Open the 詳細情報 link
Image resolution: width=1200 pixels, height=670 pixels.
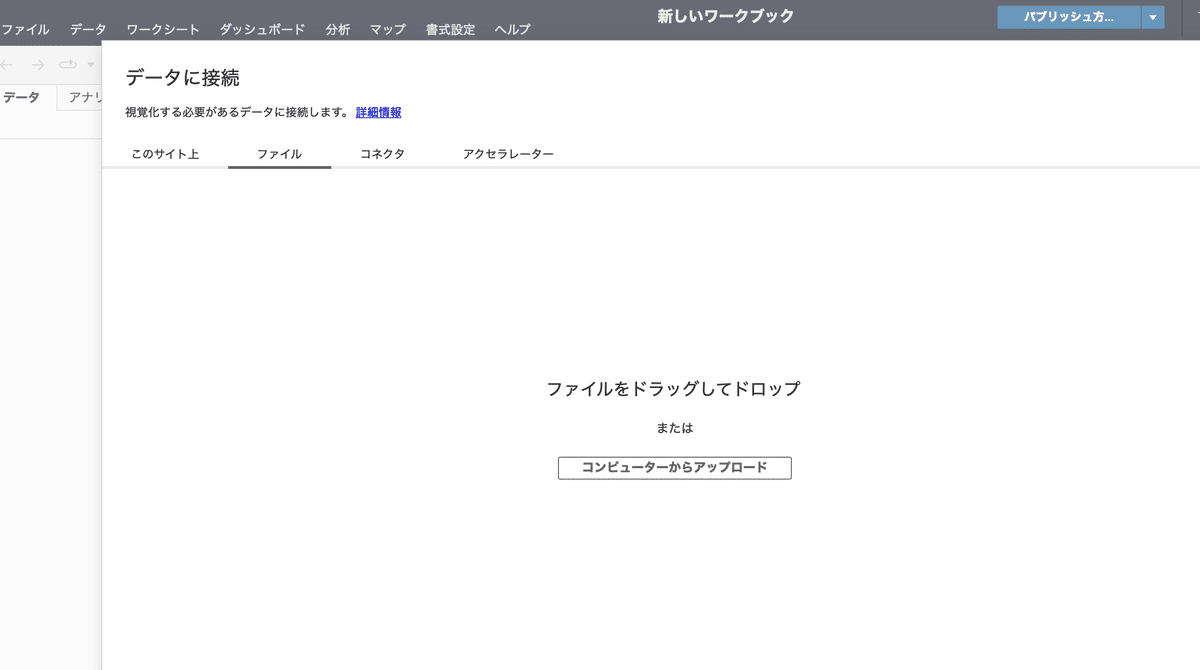tap(379, 113)
